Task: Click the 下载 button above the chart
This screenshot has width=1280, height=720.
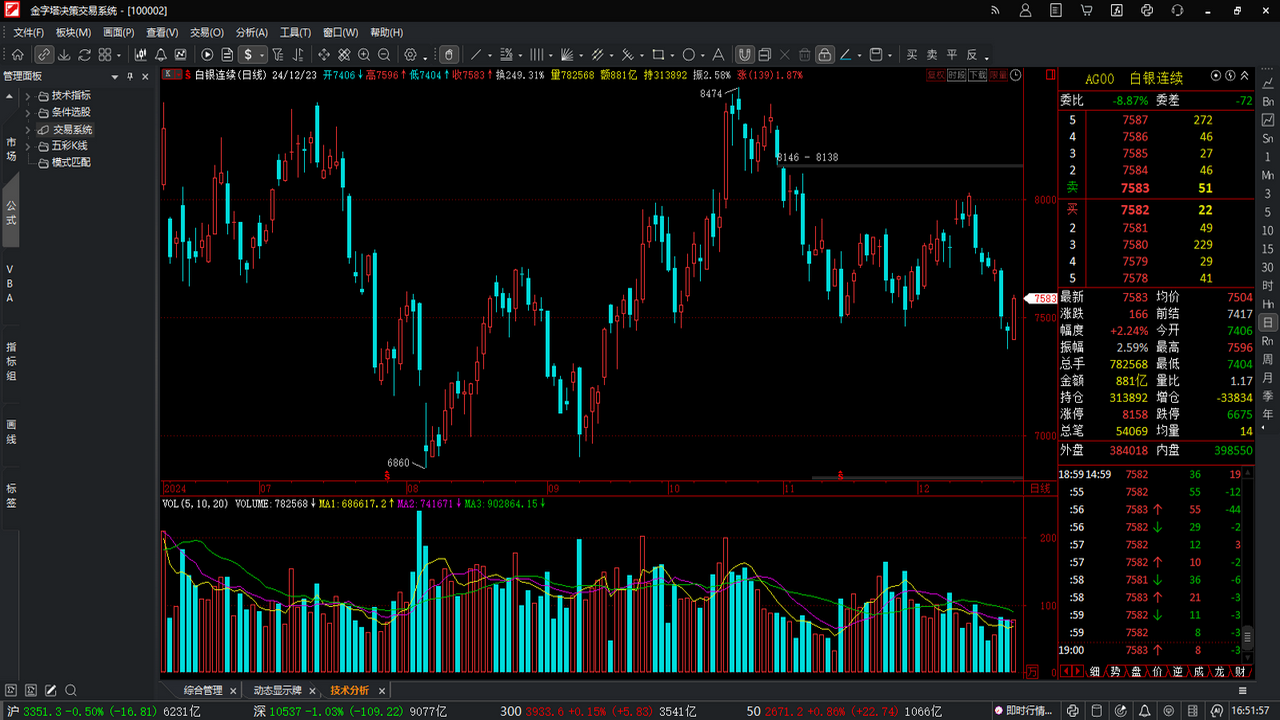Action: click(977, 75)
